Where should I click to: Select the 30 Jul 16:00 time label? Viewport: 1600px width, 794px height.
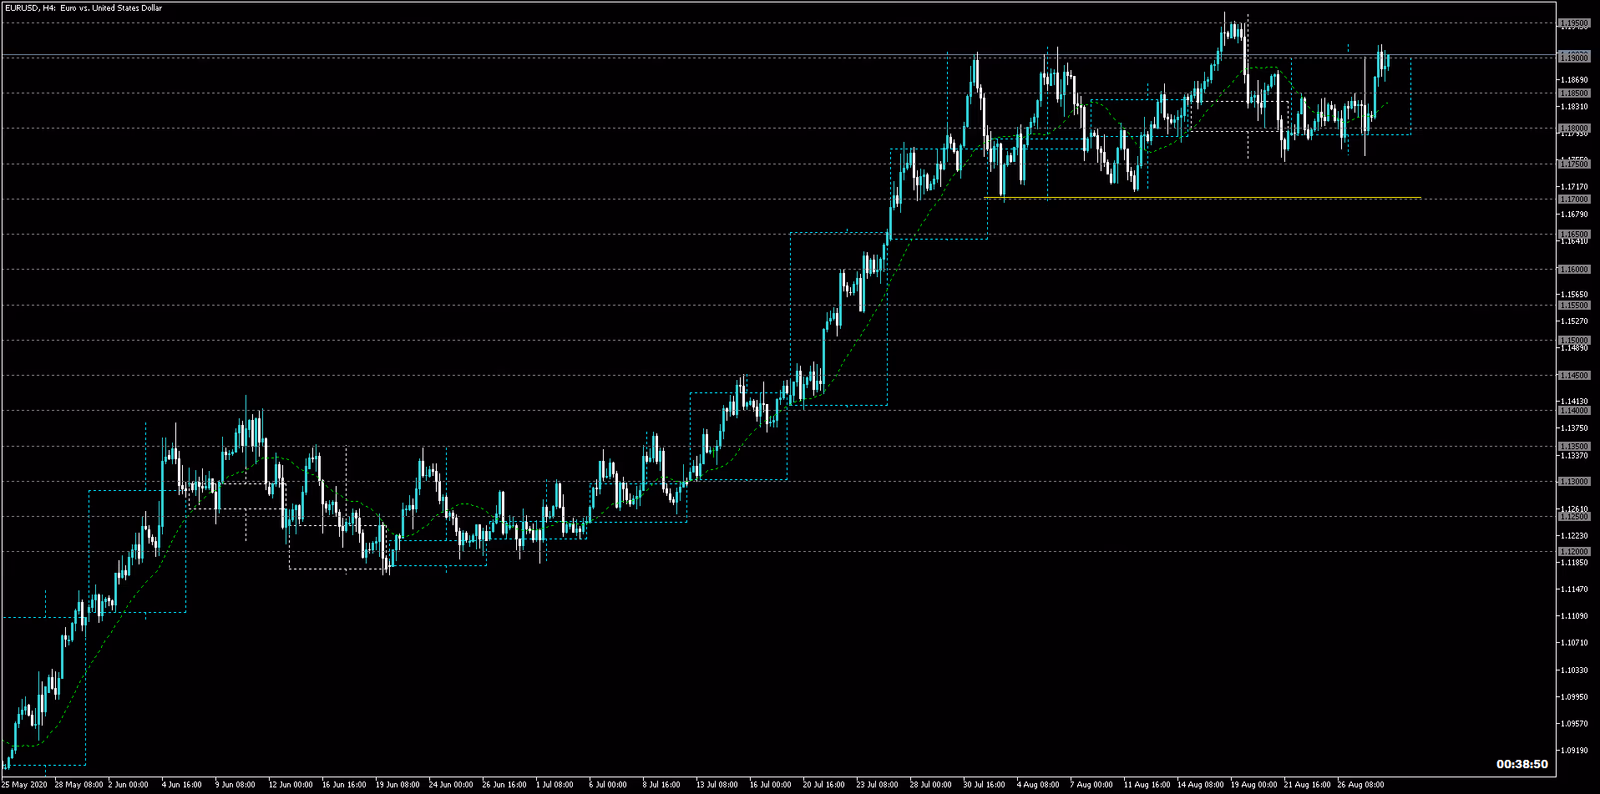point(985,785)
